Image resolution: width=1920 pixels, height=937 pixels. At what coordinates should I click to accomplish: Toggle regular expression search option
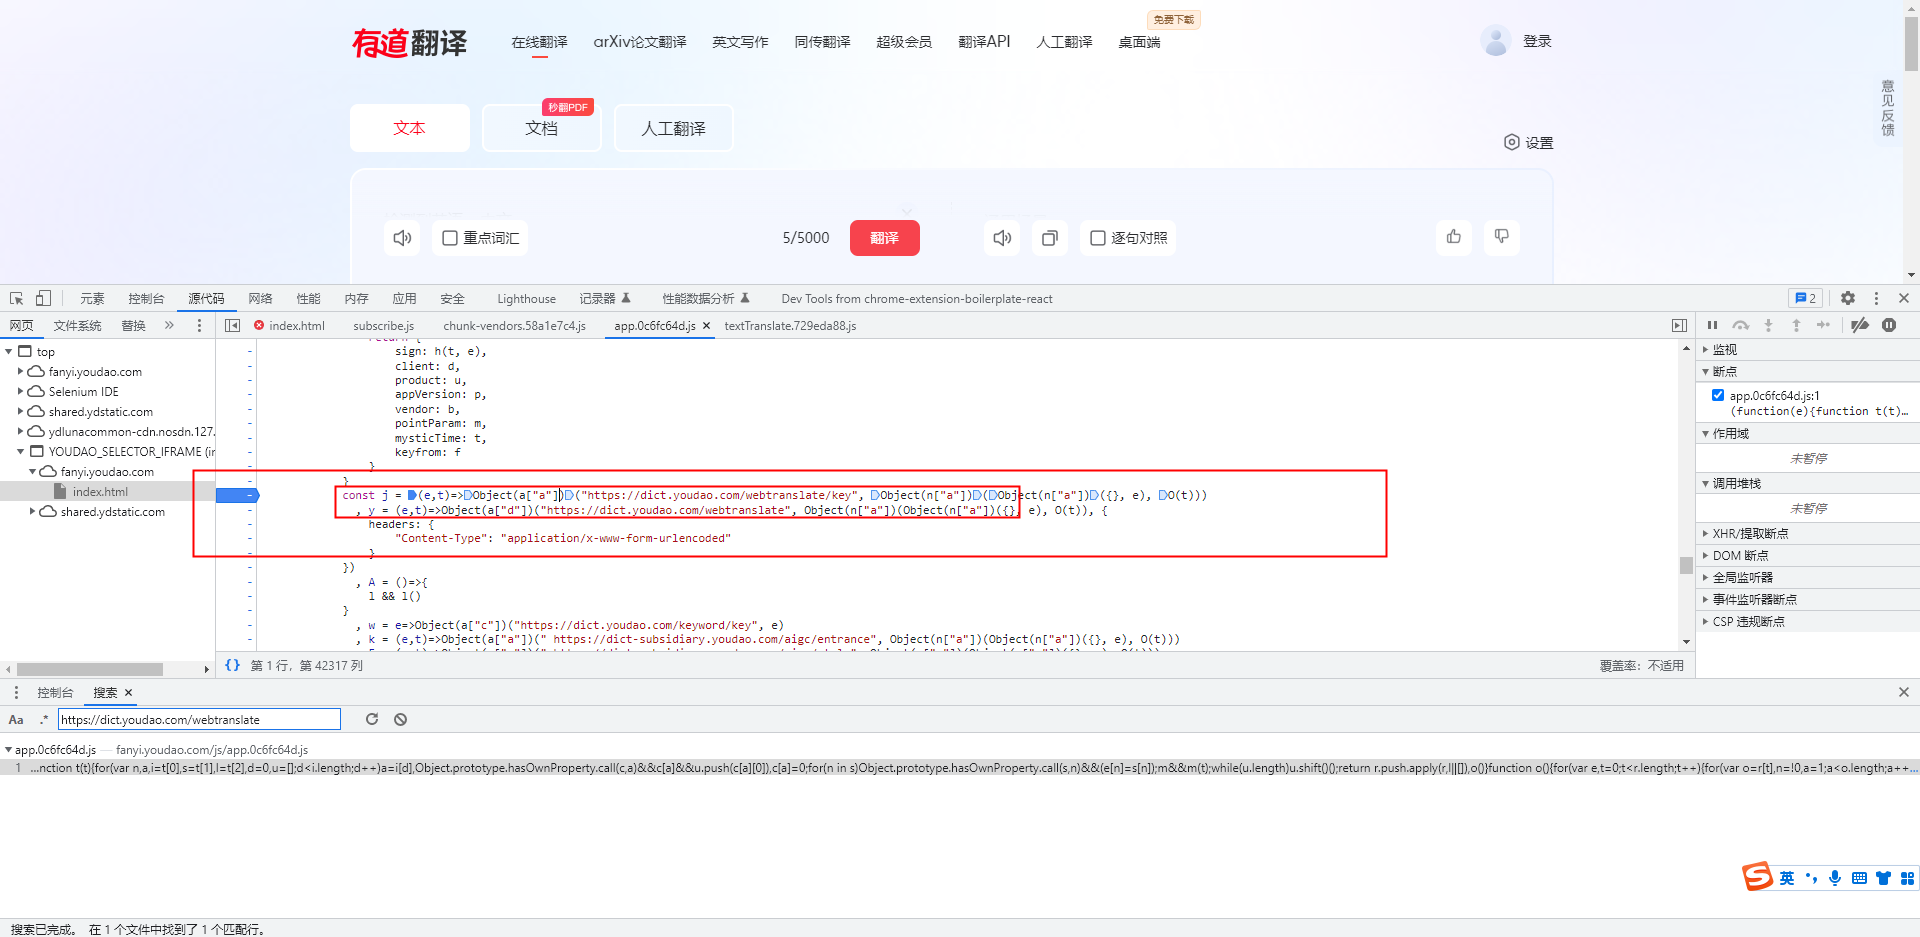pyautogui.click(x=43, y=719)
